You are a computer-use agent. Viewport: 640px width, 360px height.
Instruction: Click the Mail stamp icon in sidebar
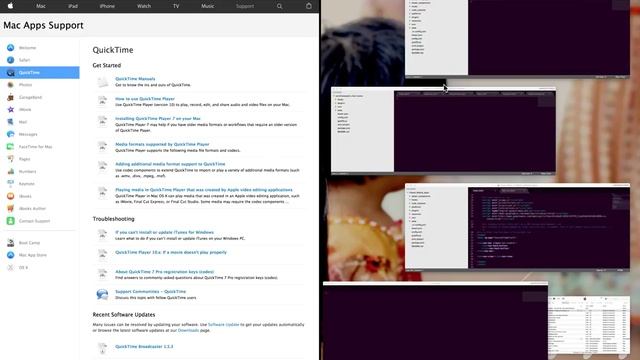(11, 122)
